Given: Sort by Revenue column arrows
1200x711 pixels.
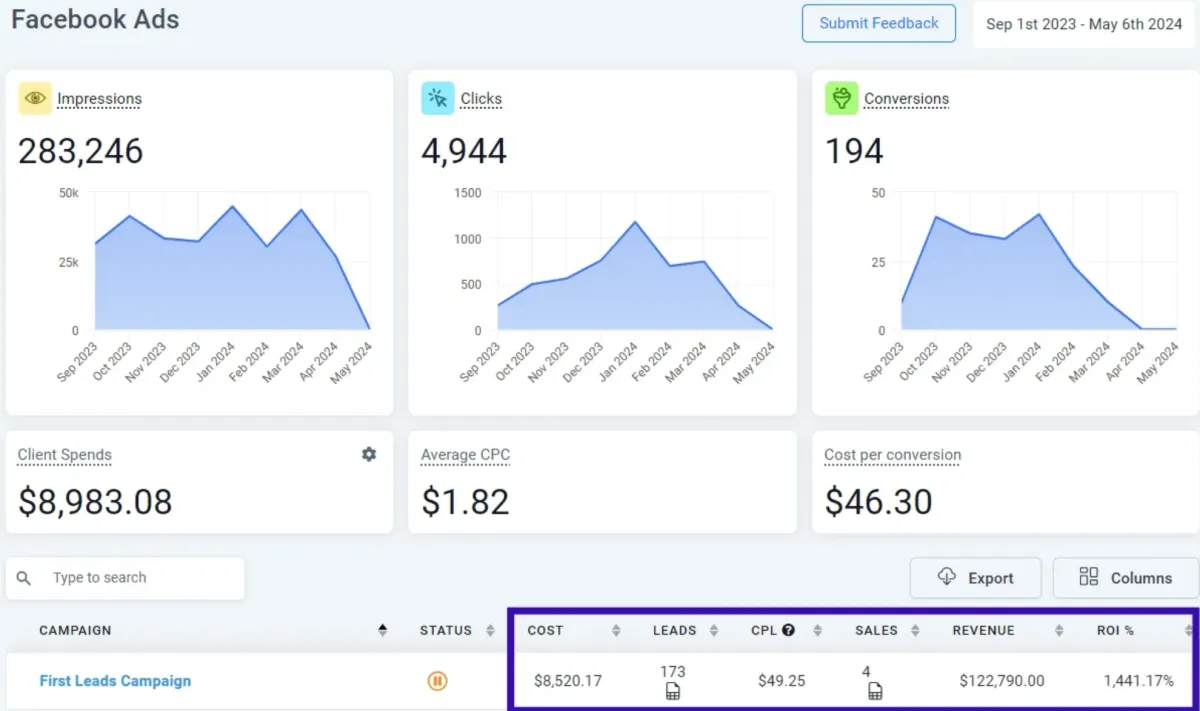Looking at the screenshot, I should point(1059,630).
